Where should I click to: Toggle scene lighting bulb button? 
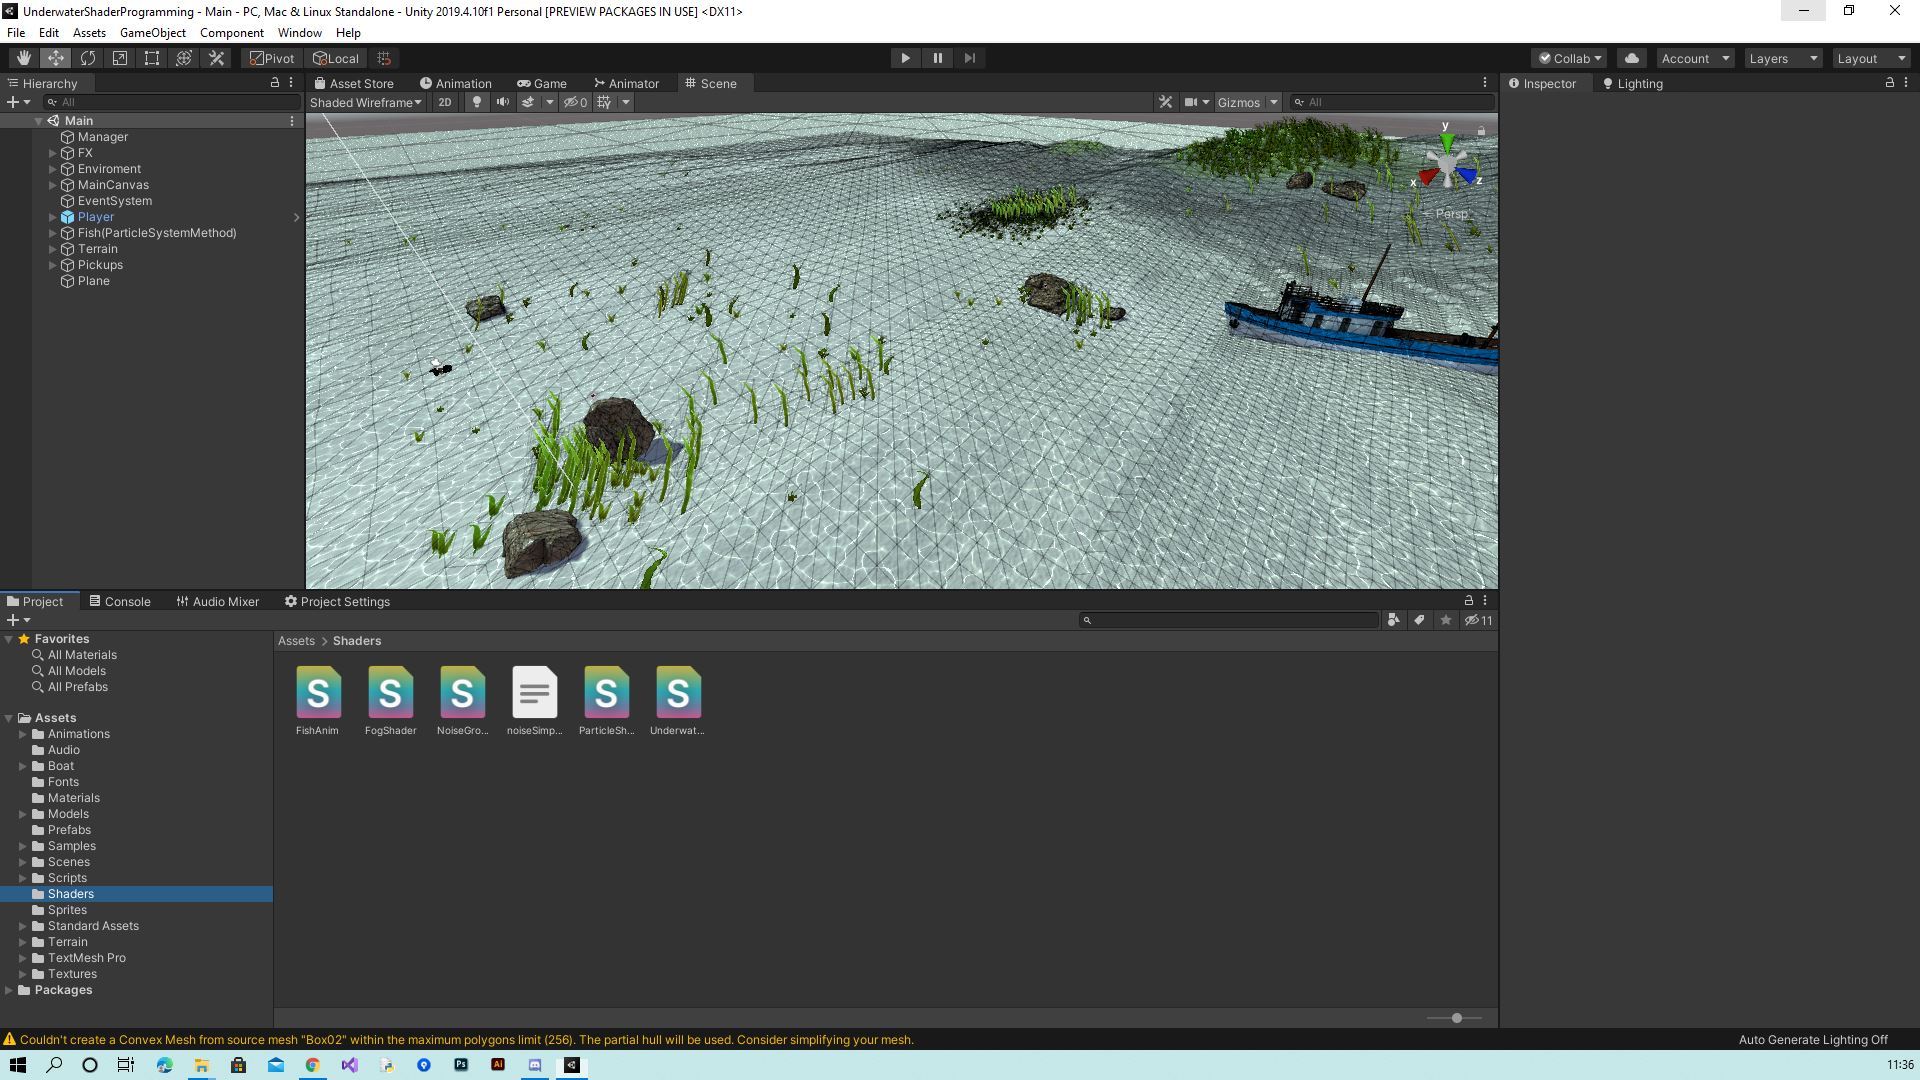(x=477, y=102)
